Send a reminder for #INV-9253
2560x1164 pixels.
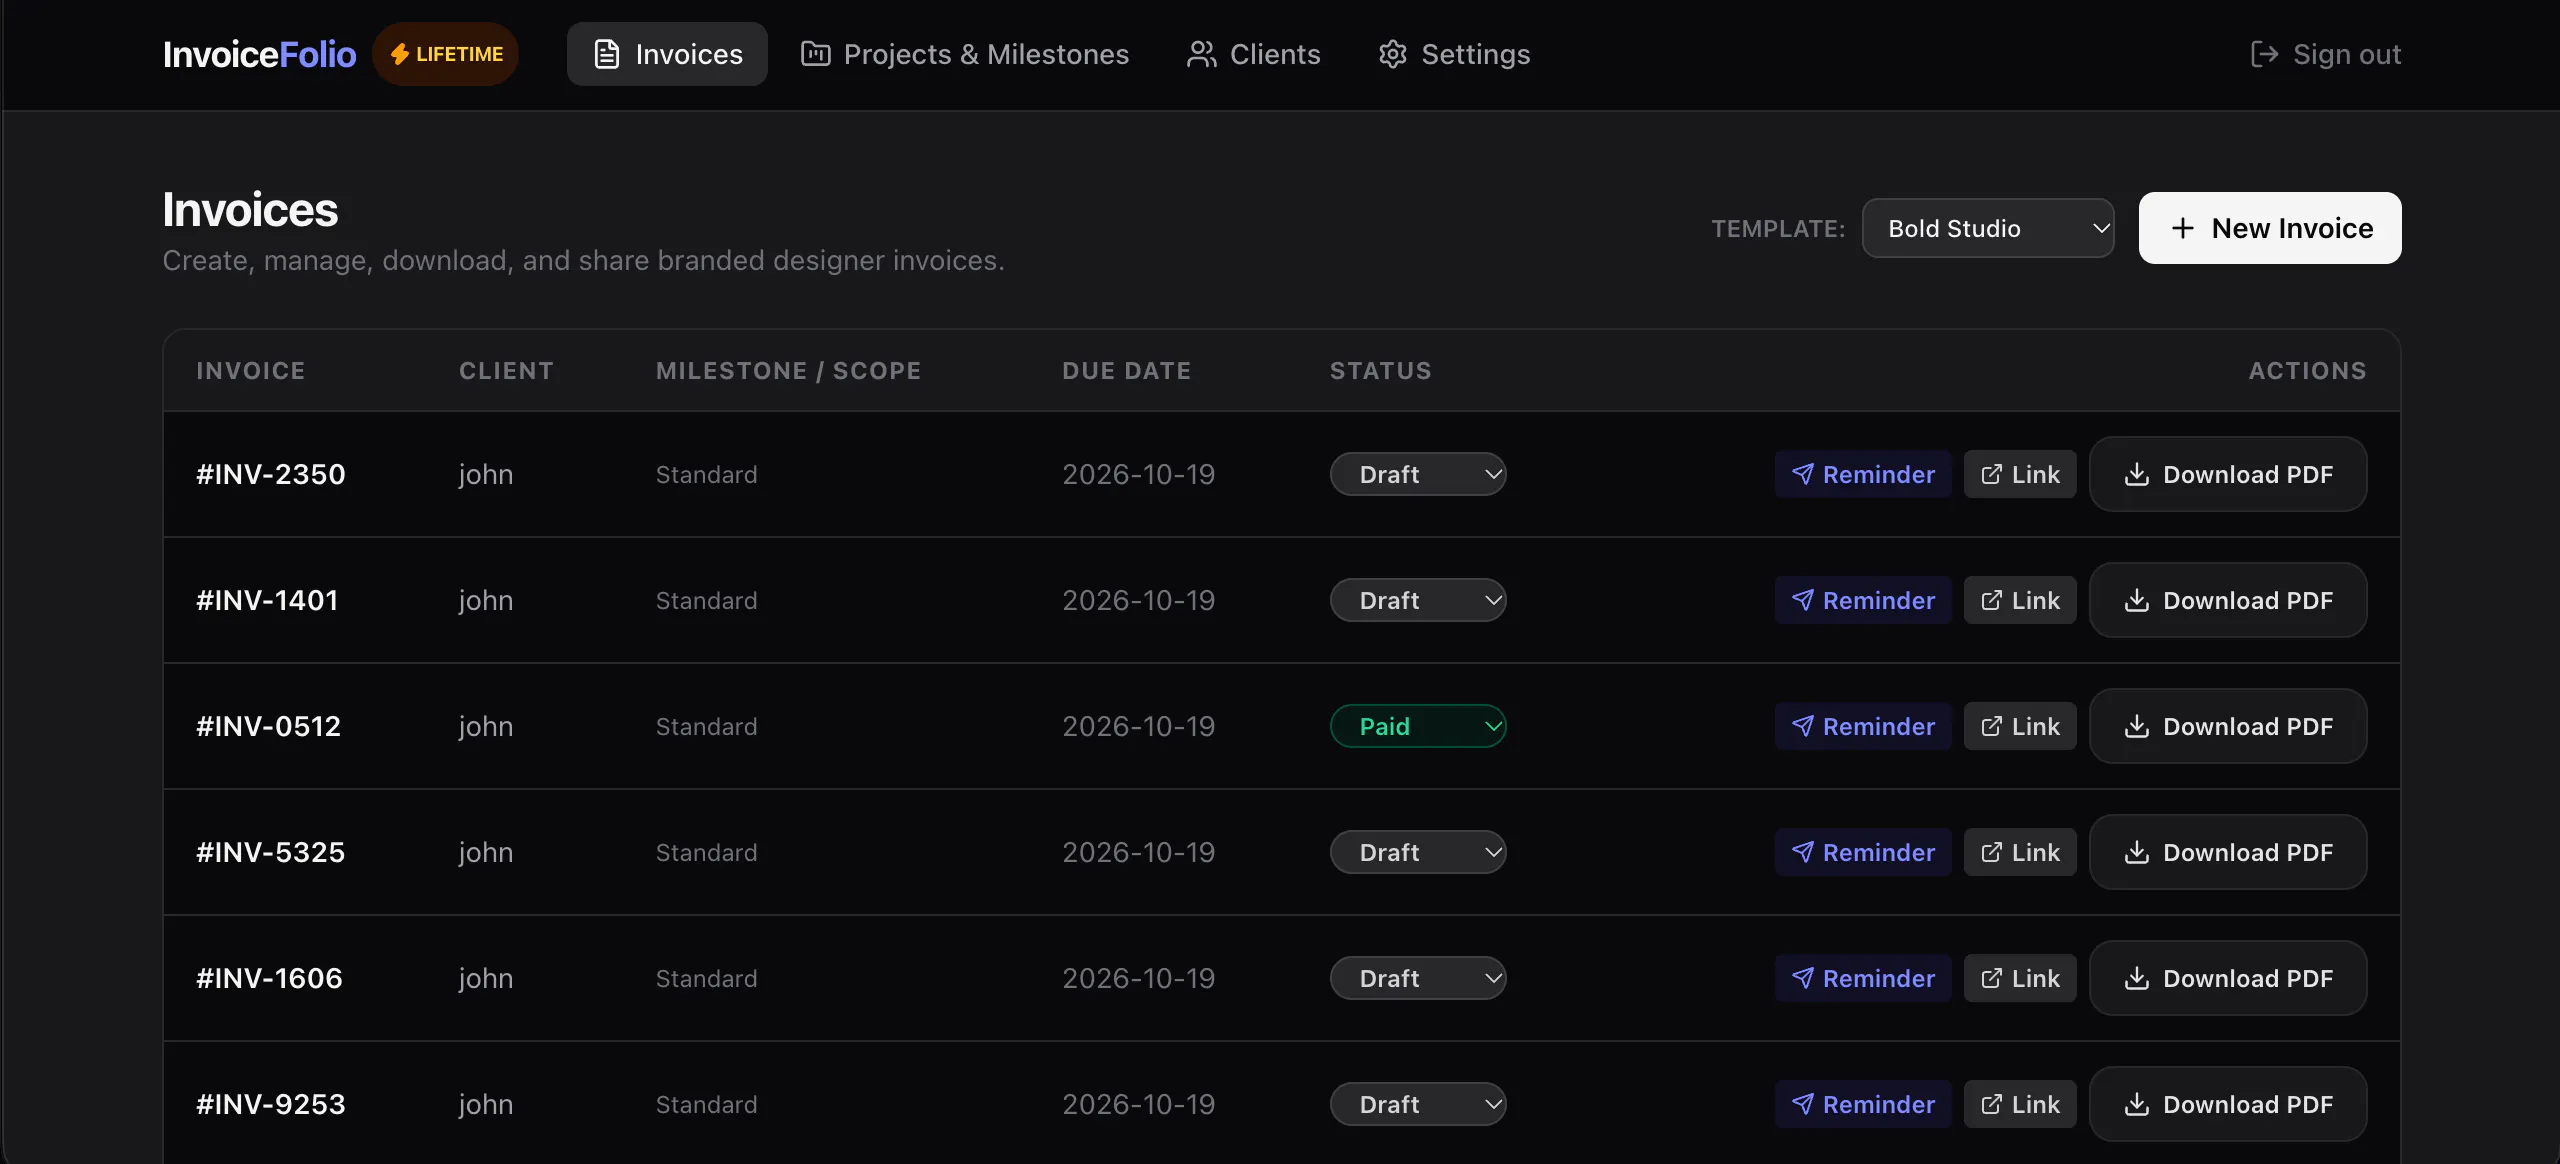pyautogui.click(x=1863, y=1104)
